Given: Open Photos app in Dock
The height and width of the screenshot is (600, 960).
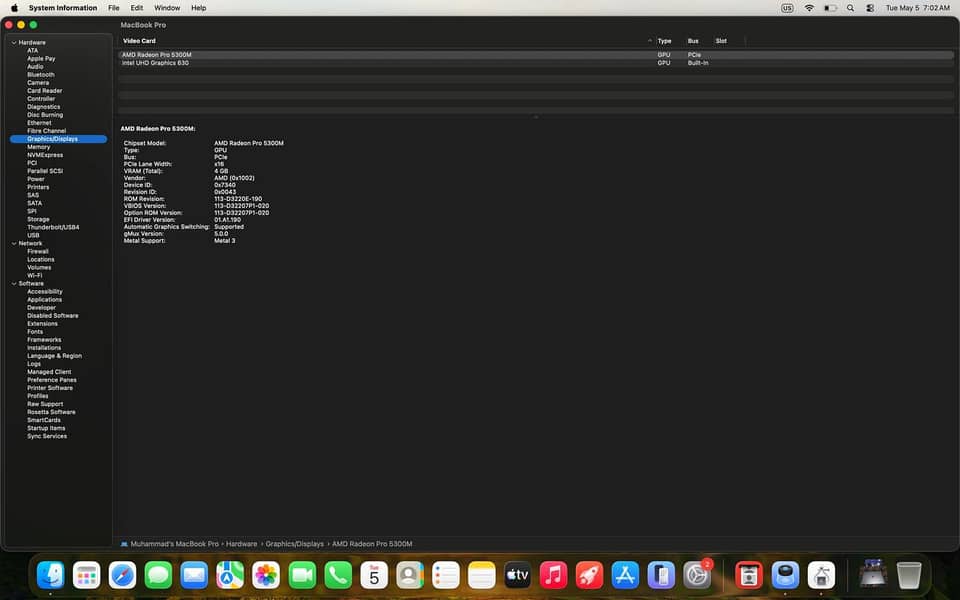Looking at the screenshot, I should [266, 576].
